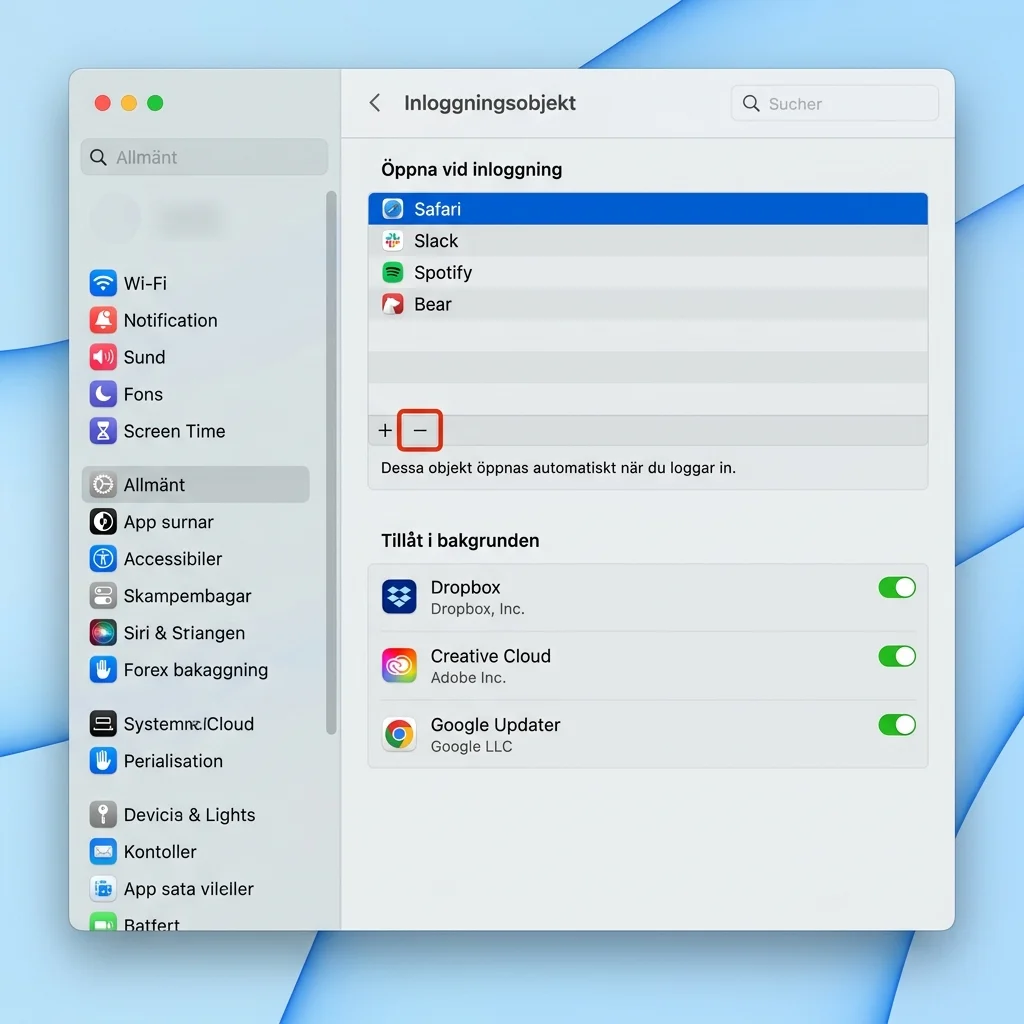
Task: Click the Forex bakaggning hand icon
Action: coord(103,669)
